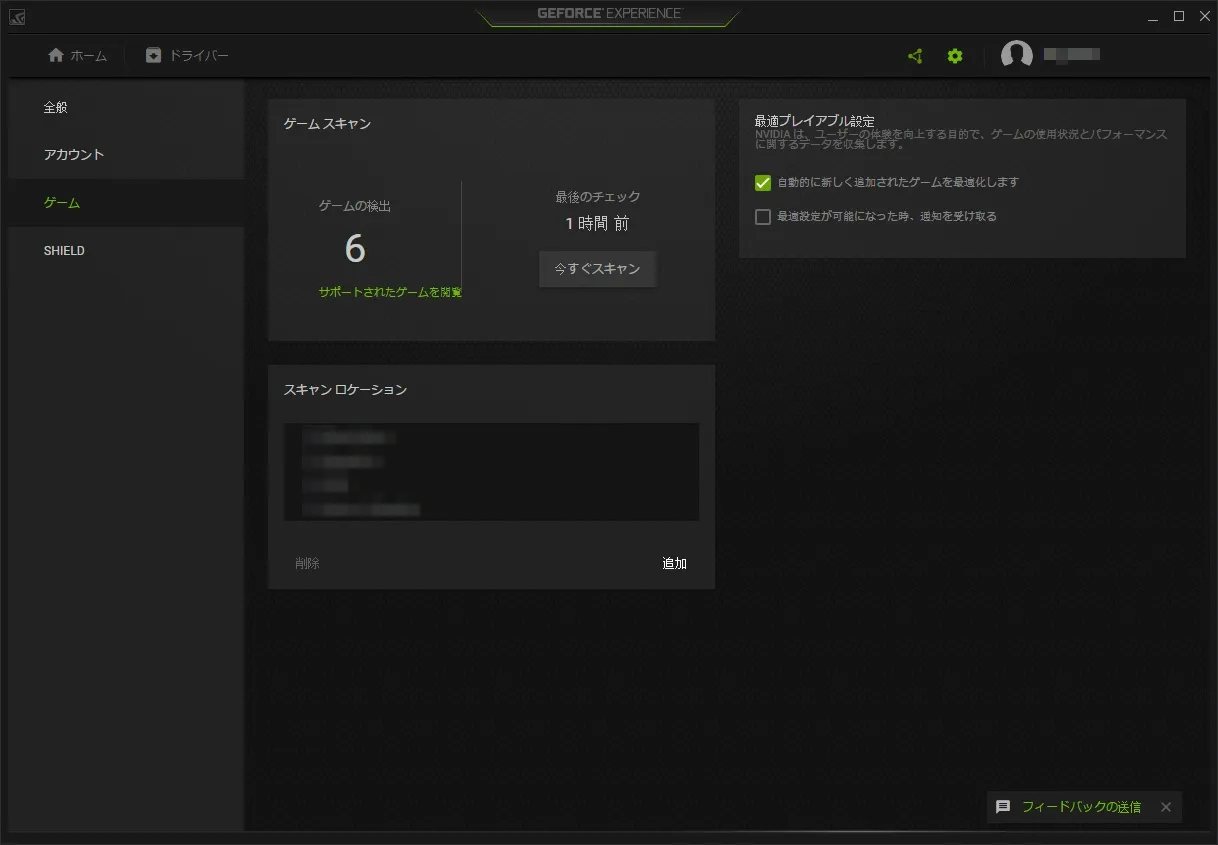Select SHIELD in the settings sidebar
1218x845 pixels.
(126, 251)
